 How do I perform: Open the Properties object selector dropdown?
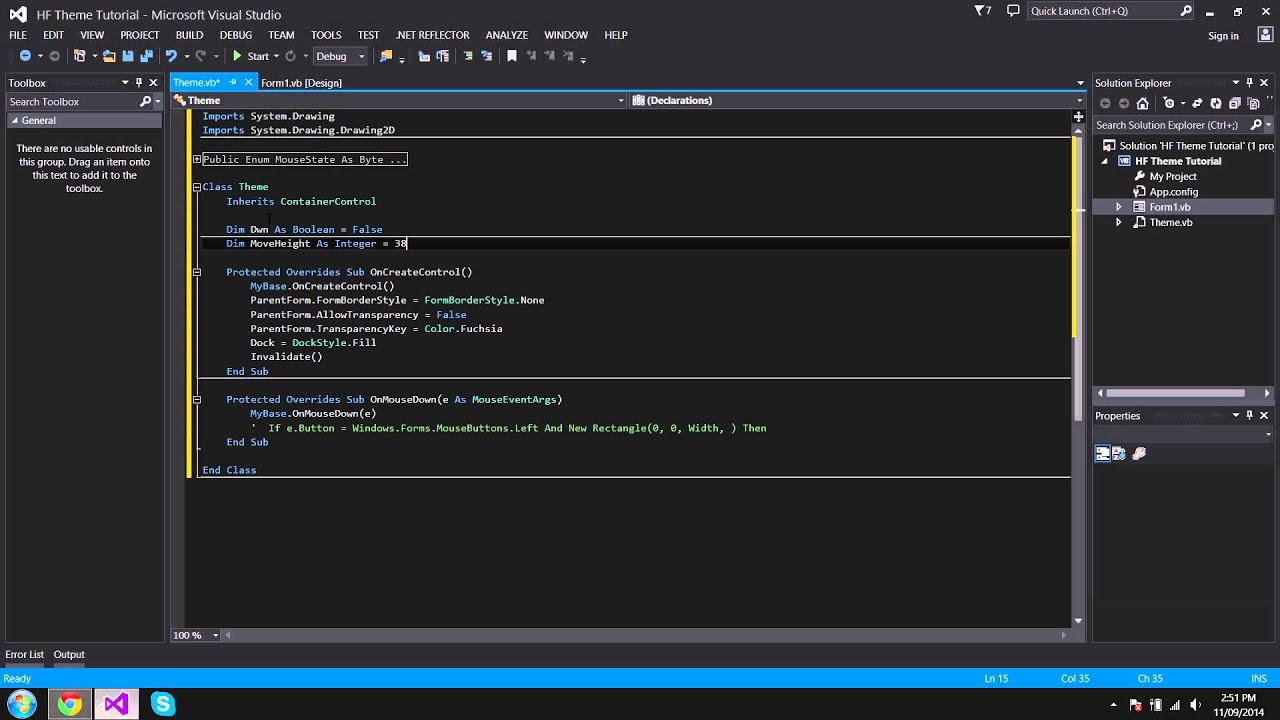pos(1268,434)
